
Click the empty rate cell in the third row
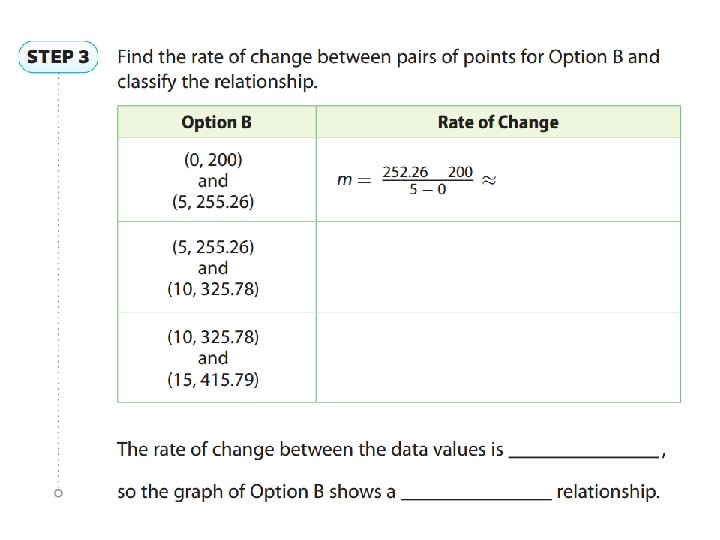point(498,357)
